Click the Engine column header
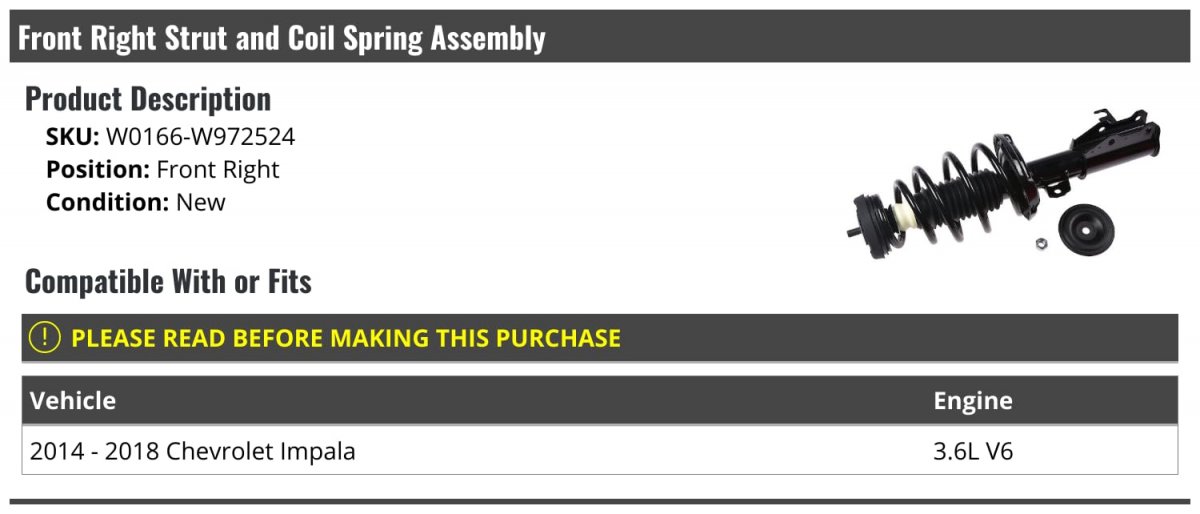This screenshot has height=514, width=1200. pyautogui.click(x=973, y=401)
